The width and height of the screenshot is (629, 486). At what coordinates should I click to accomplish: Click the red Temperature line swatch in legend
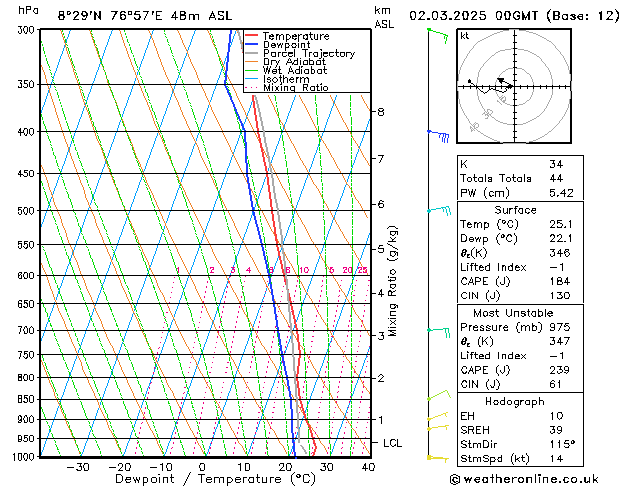point(252,36)
